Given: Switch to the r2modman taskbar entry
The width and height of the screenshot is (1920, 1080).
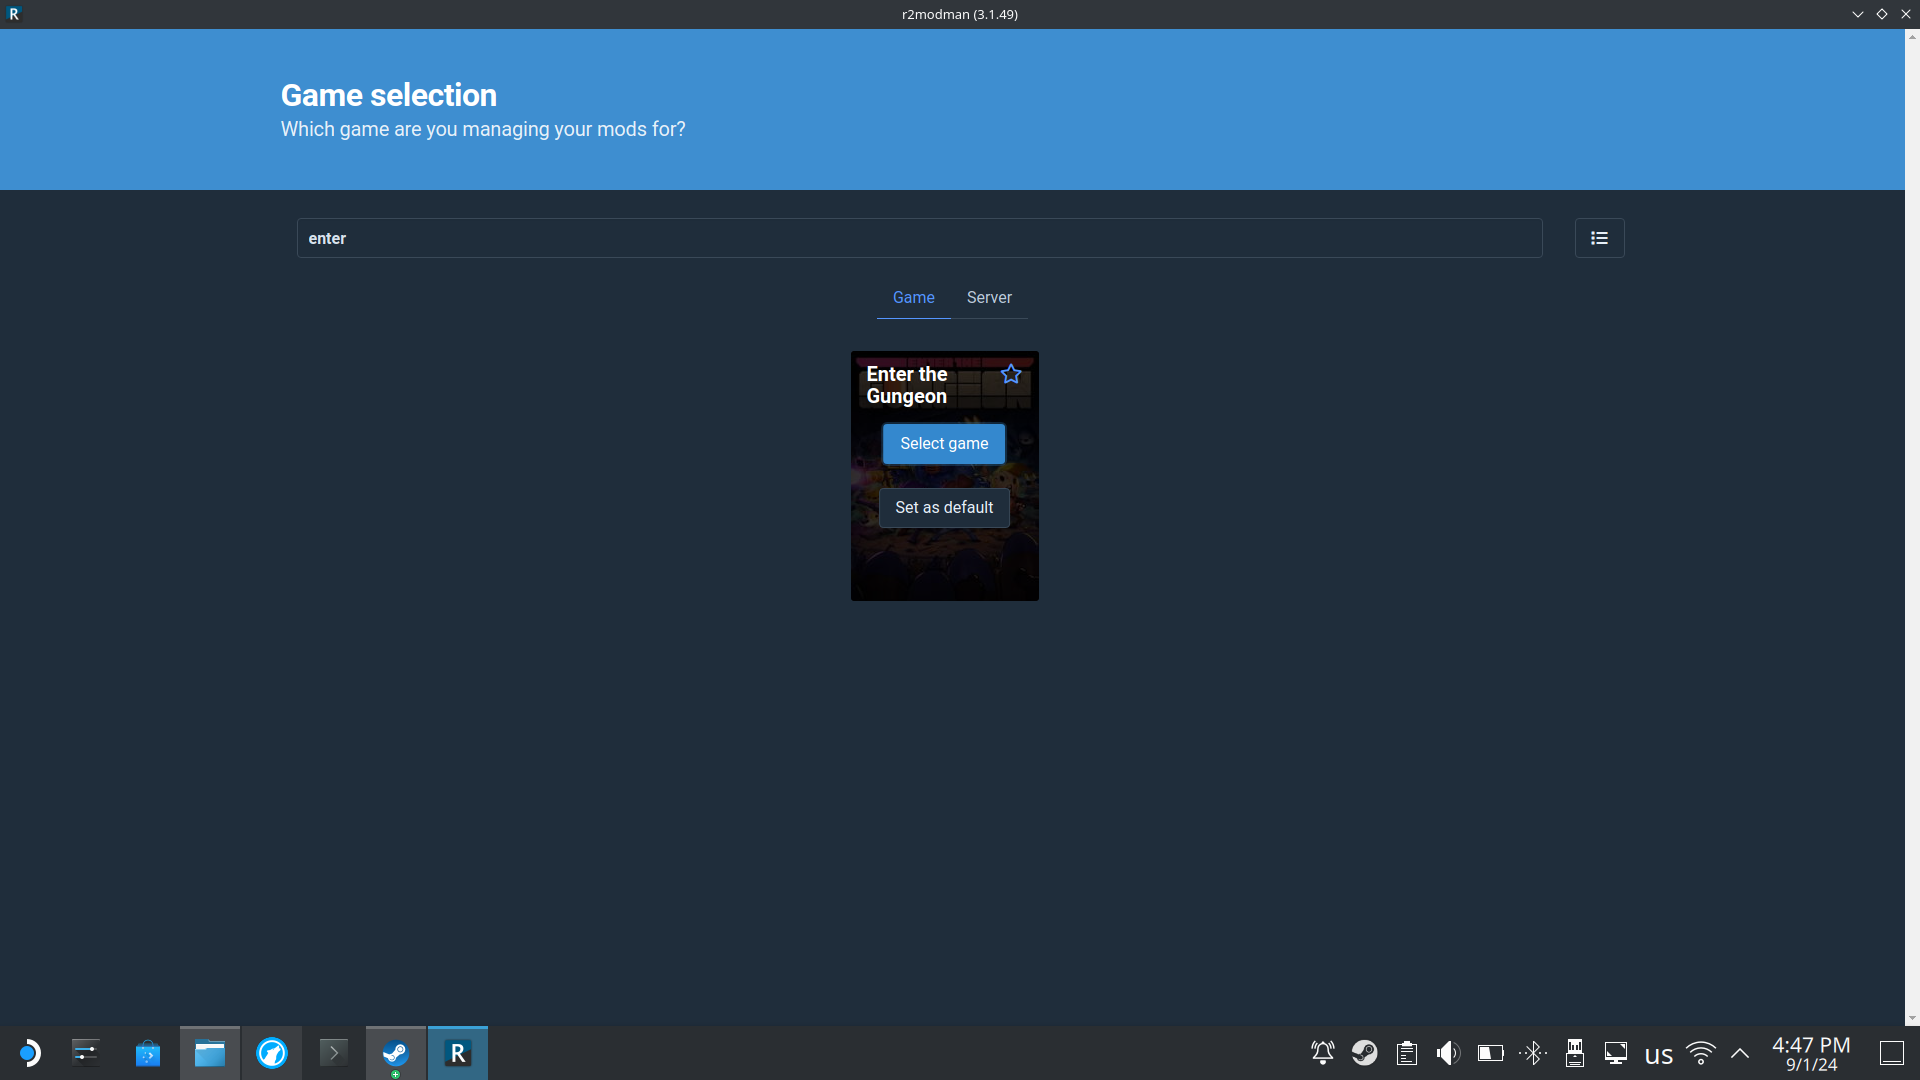Looking at the screenshot, I should (x=458, y=1053).
